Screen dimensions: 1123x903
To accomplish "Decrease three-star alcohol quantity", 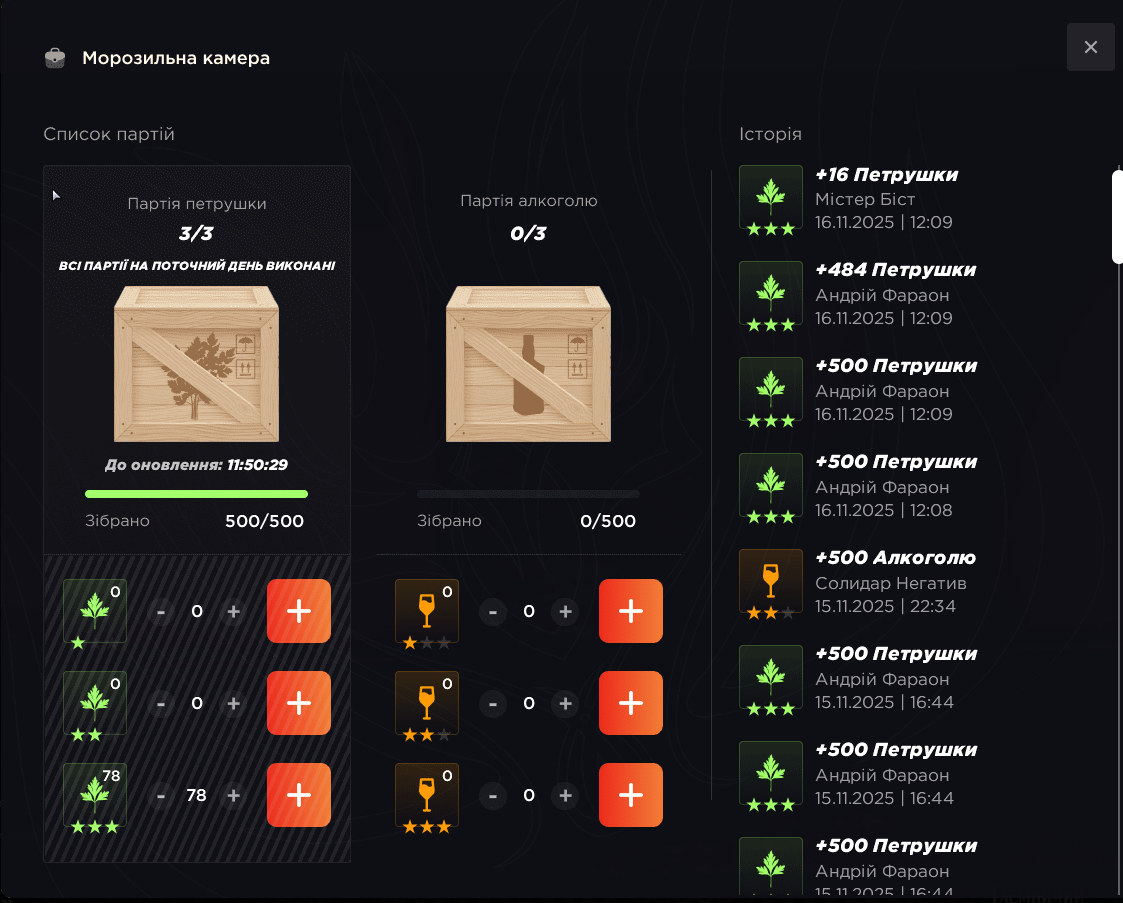I will tap(493, 796).
